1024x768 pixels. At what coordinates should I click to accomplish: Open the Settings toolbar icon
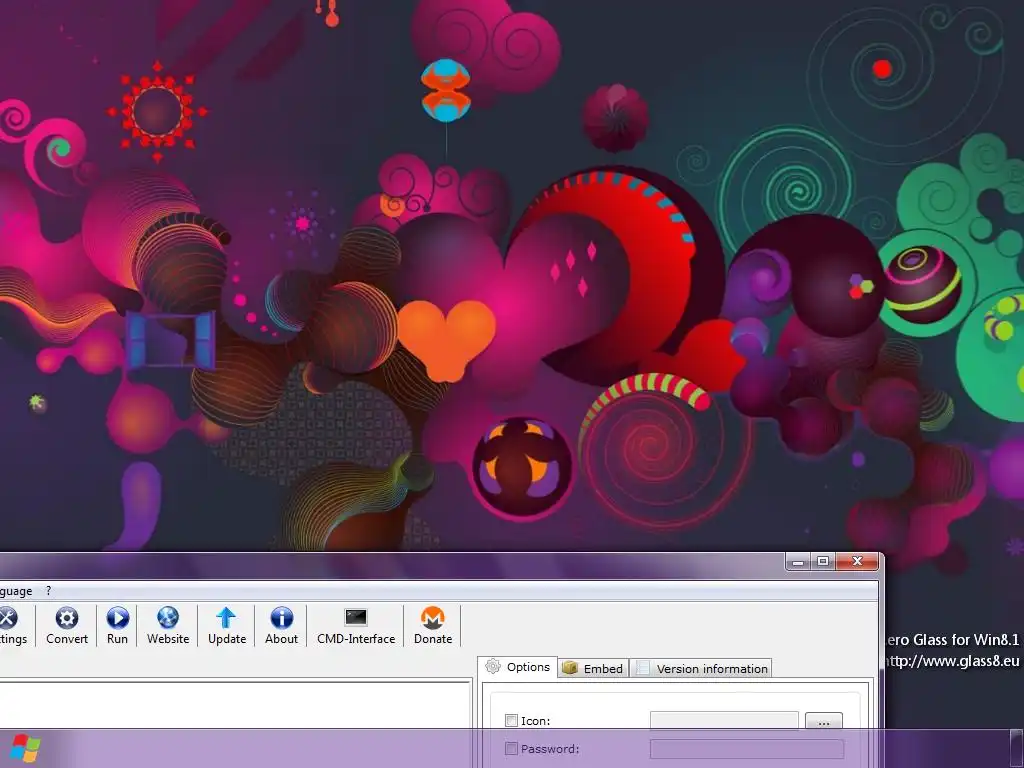[x=8, y=618]
